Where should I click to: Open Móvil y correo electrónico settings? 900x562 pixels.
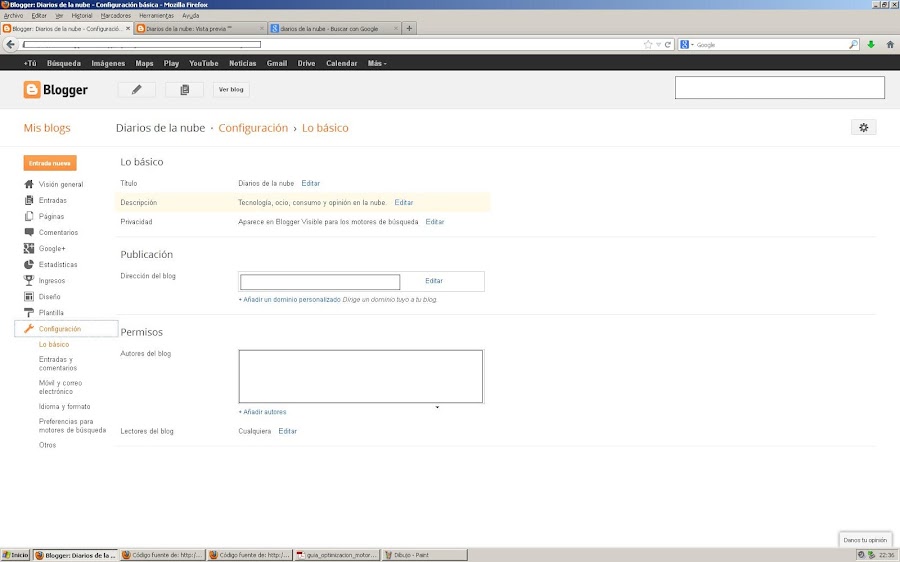60,387
